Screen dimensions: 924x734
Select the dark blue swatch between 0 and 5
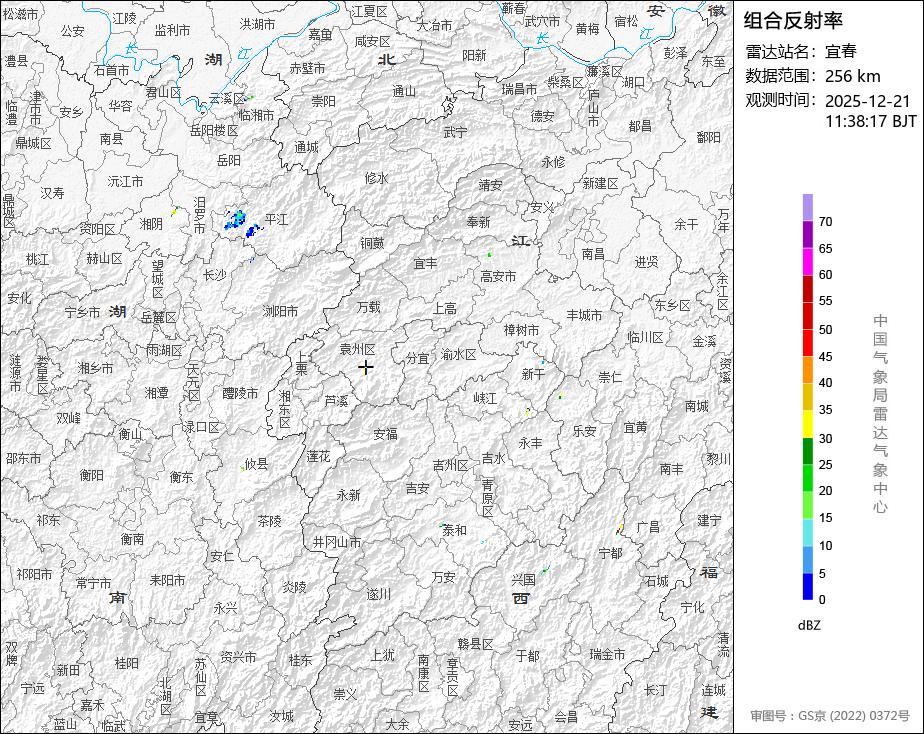tap(807, 587)
